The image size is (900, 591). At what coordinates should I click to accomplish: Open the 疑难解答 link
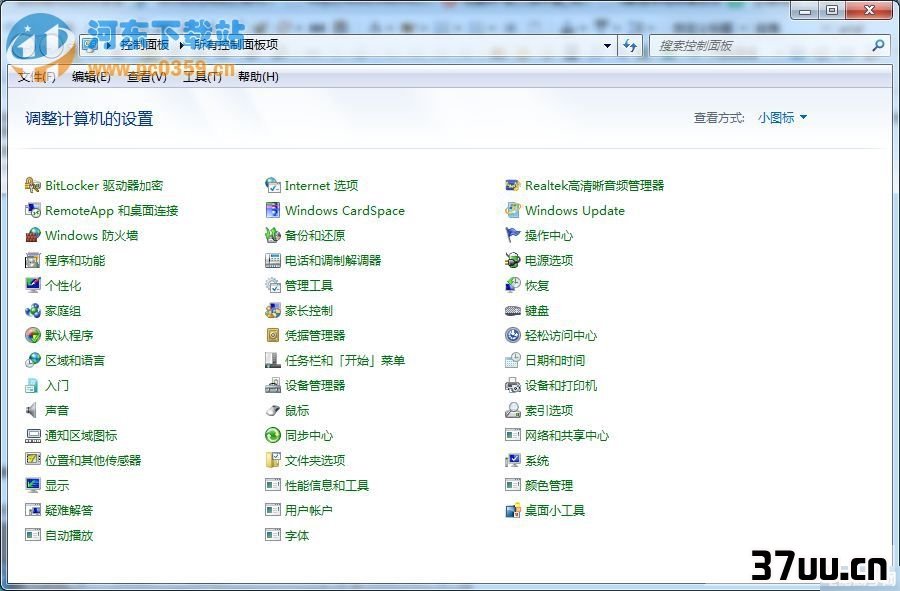tap(69, 511)
